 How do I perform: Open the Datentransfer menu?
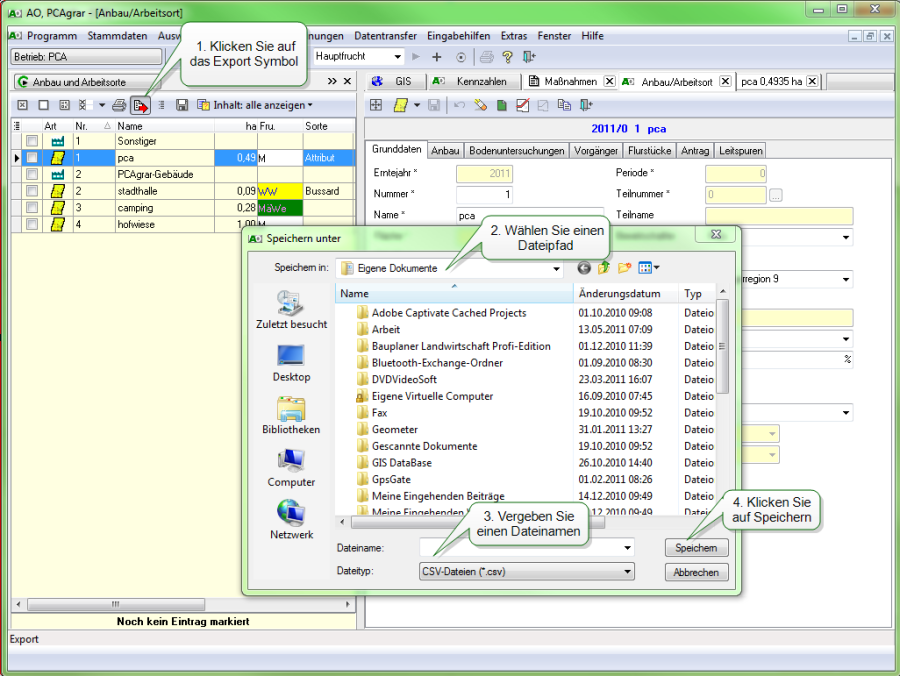point(385,35)
